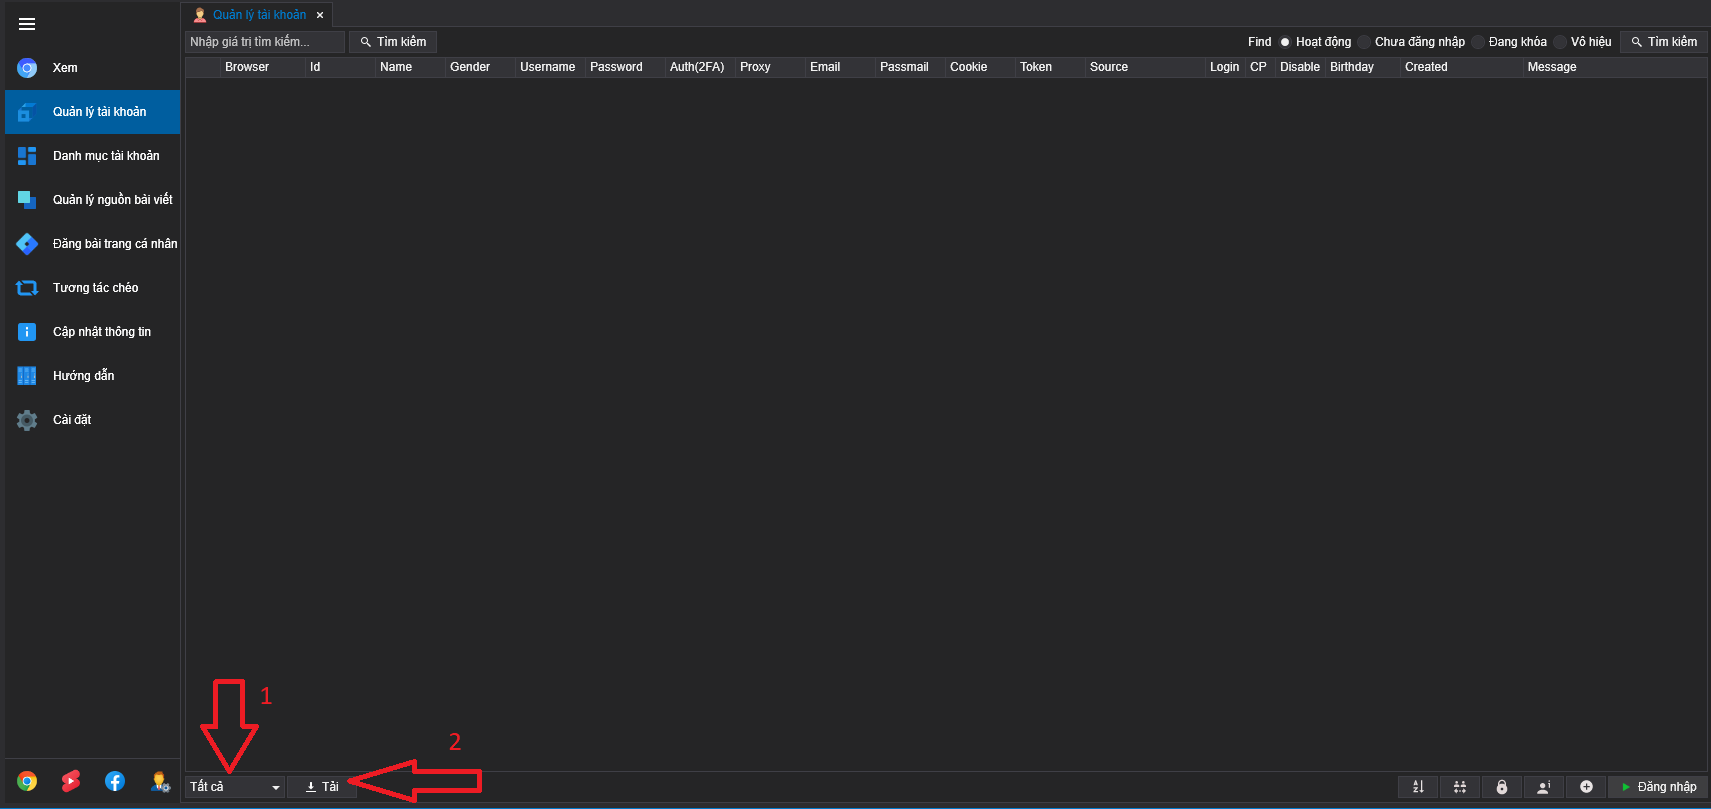Click the user info icon button

pos(1544,787)
